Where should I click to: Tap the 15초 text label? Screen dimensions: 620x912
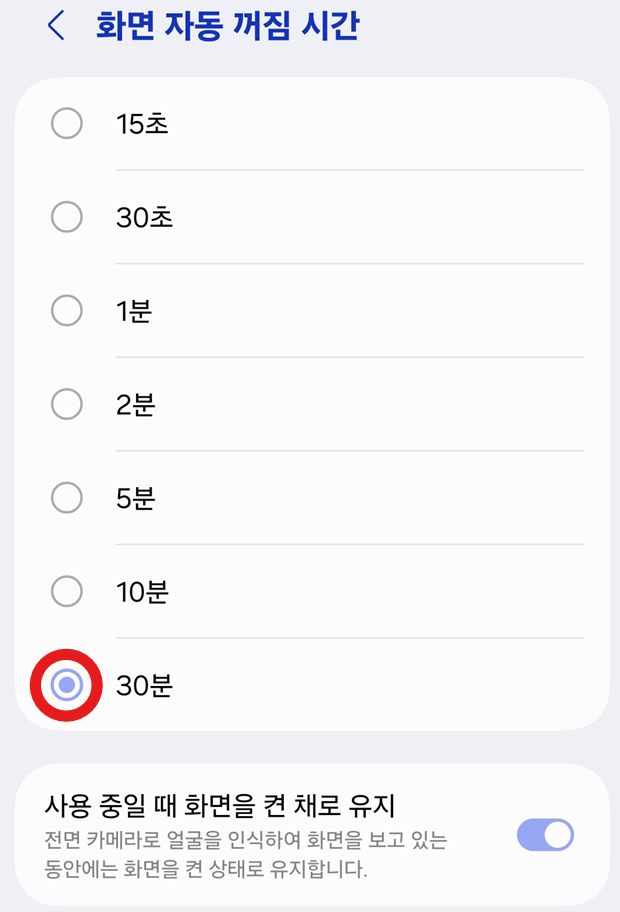pos(142,124)
